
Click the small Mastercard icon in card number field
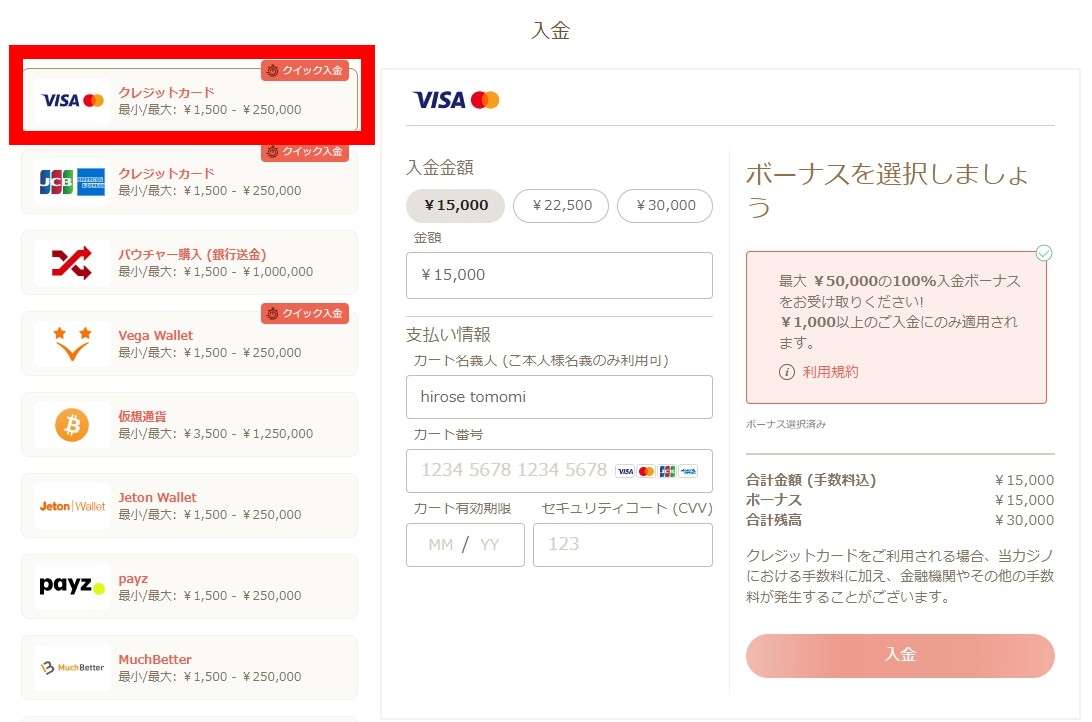(x=646, y=471)
